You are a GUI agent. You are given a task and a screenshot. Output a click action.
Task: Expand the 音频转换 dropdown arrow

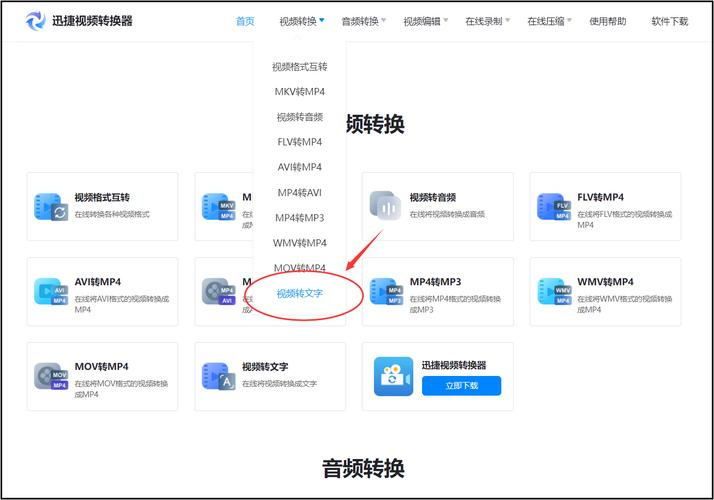pos(383,20)
